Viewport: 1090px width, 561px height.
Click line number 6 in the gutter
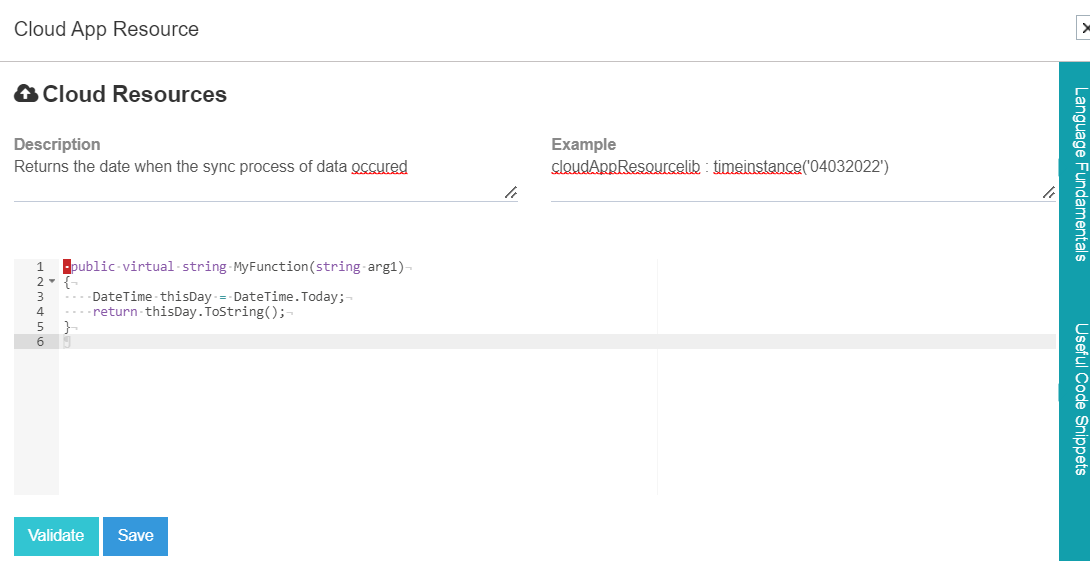click(x=40, y=341)
